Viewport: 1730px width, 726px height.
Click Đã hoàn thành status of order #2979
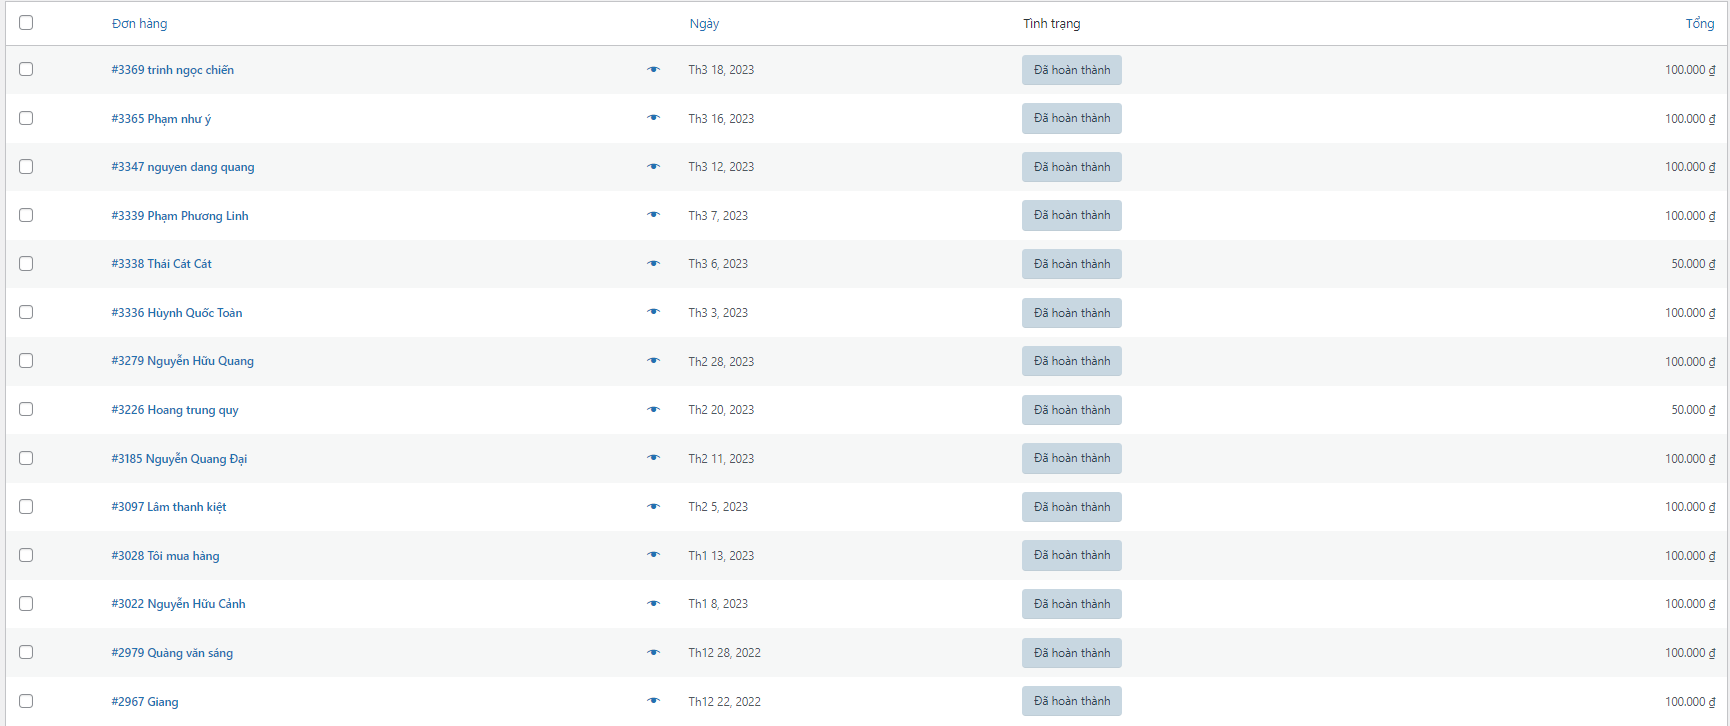[x=1071, y=653]
